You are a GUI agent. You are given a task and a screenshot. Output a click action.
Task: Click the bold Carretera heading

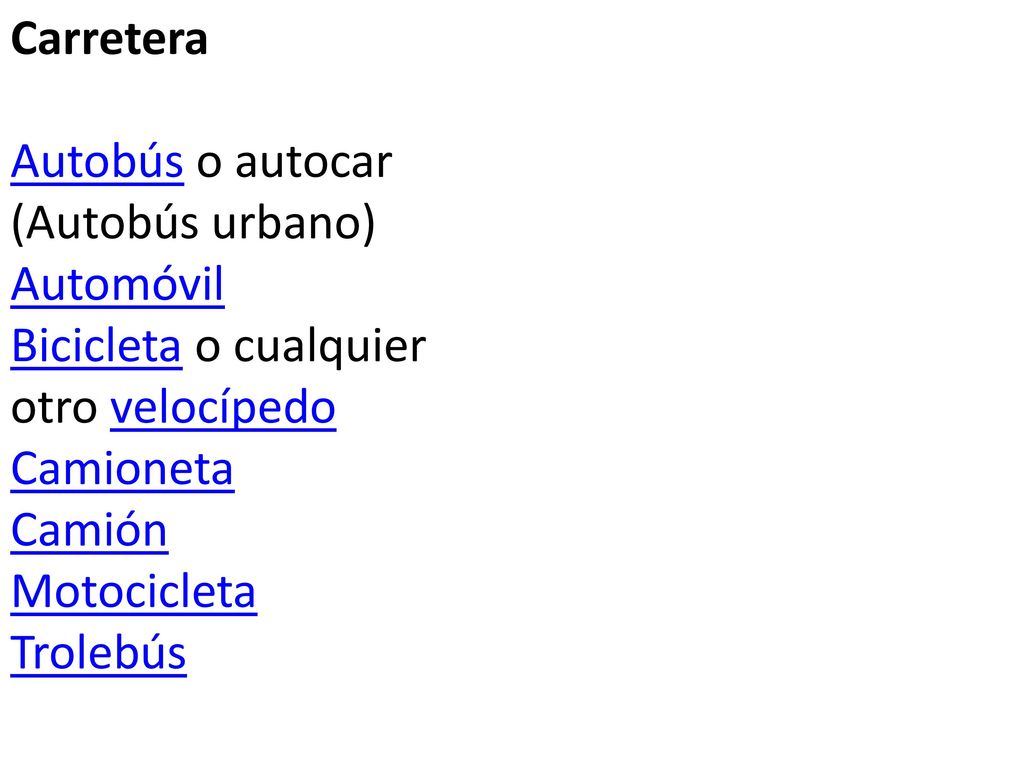(110, 39)
